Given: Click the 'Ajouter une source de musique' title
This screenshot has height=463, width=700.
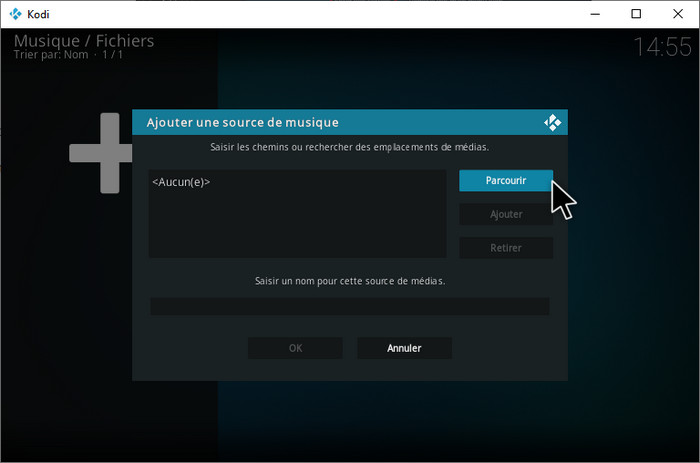Looking at the screenshot, I should (242, 122).
